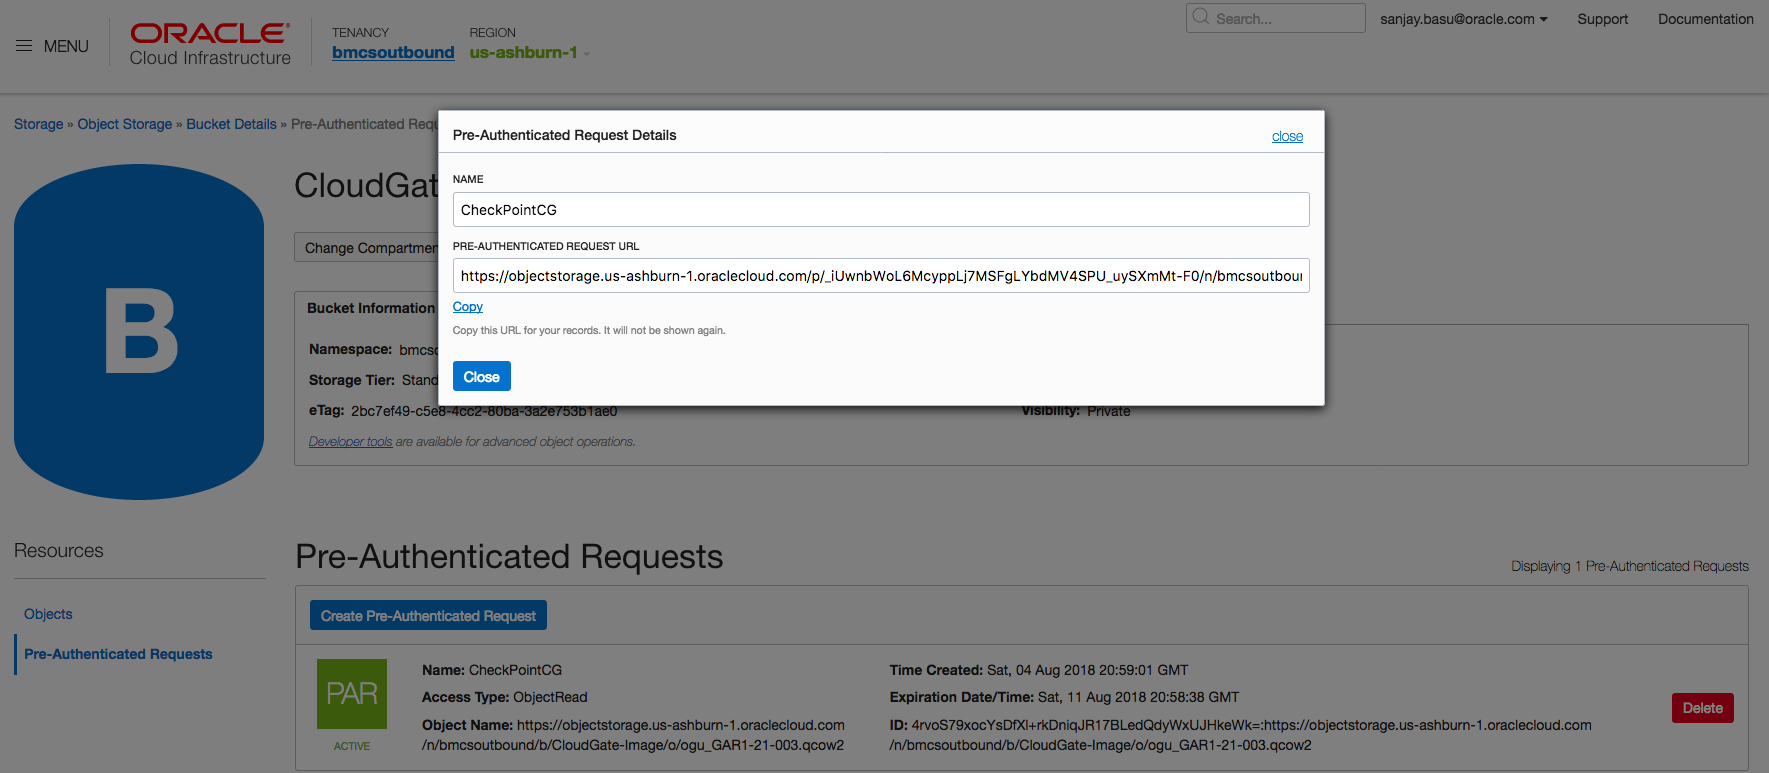The image size is (1769, 773).
Task: Click the close link at dialog top
Action: [x=1287, y=137]
